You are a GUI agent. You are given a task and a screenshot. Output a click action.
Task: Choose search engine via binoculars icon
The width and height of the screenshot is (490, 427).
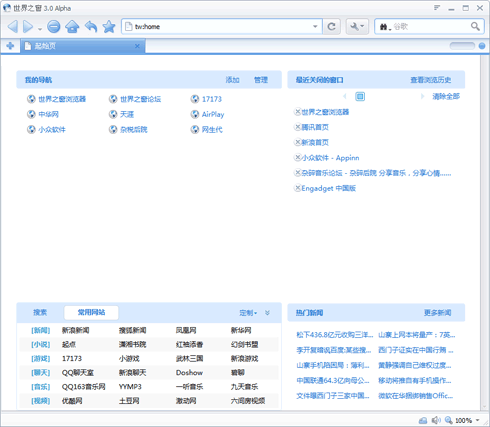coord(385,27)
